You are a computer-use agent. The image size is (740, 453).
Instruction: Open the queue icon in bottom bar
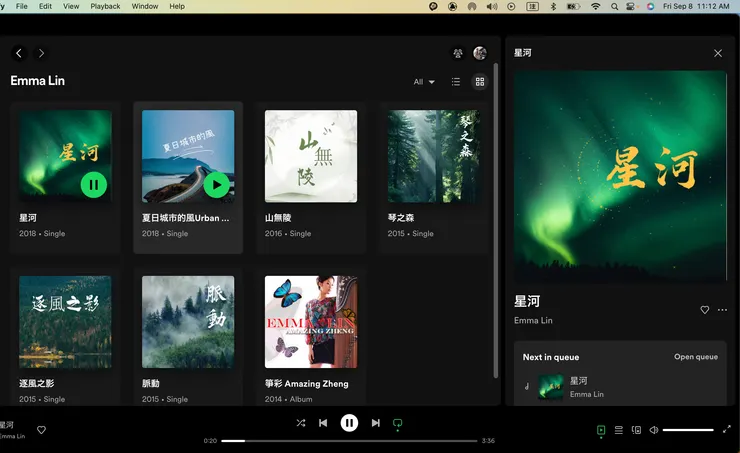pos(619,430)
